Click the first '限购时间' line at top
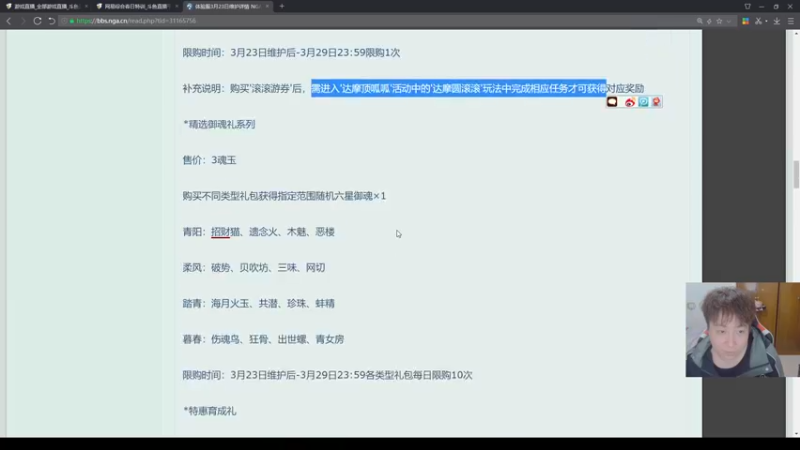The height and width of the screenshot is (450, 800). point(291,53)
